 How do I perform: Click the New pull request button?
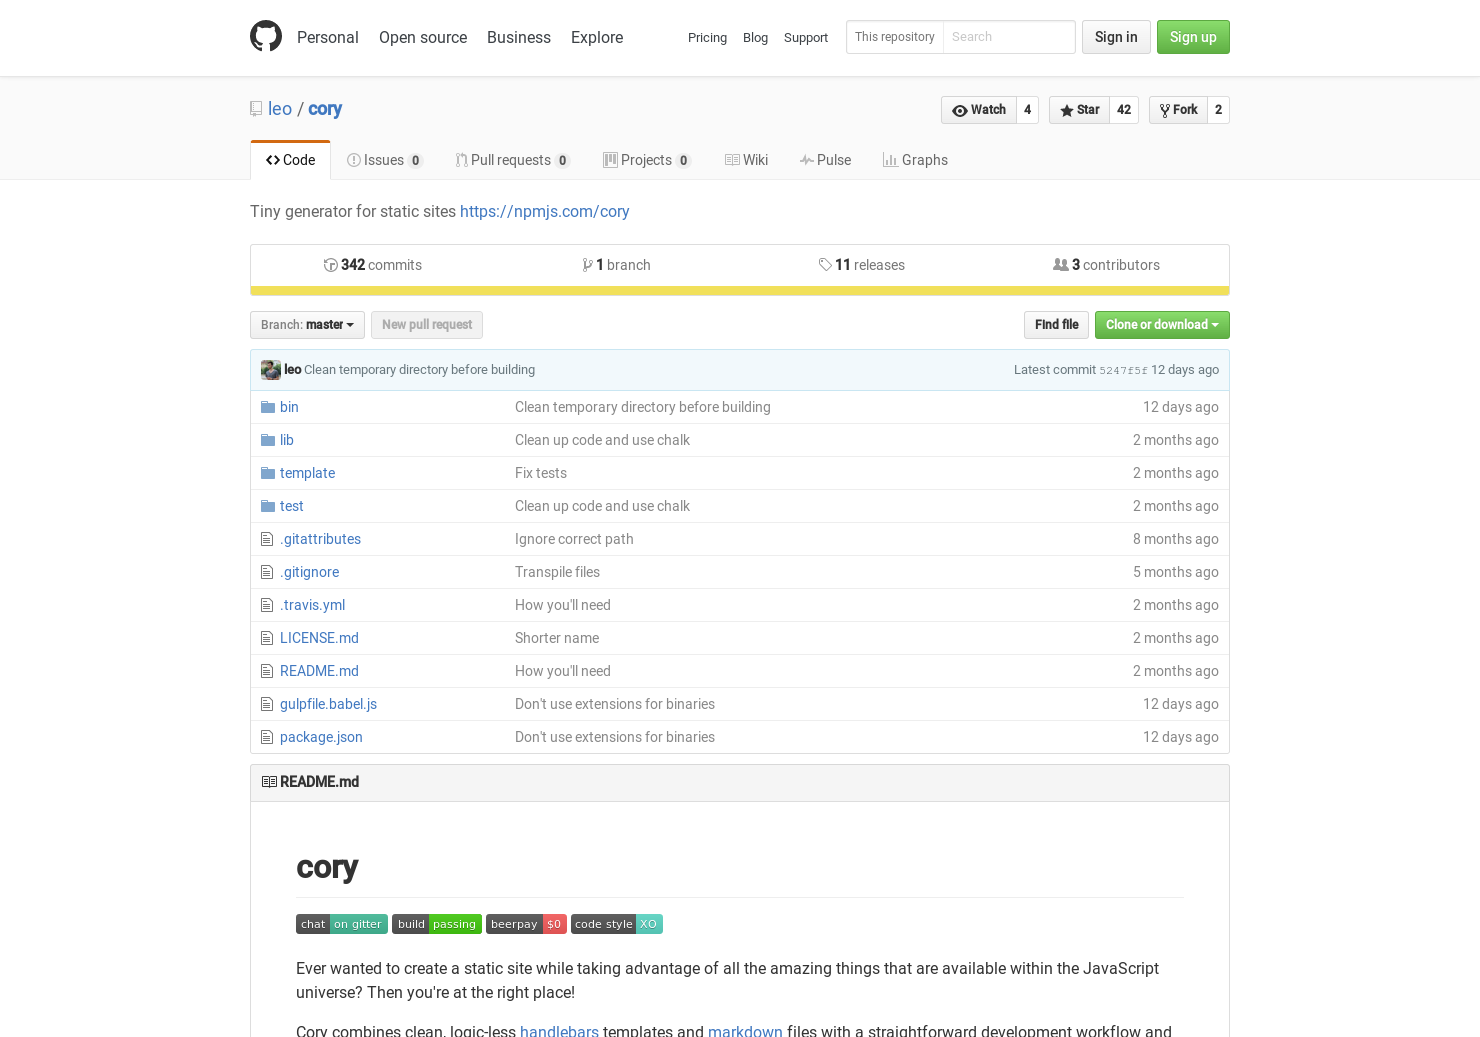point(427,325)
